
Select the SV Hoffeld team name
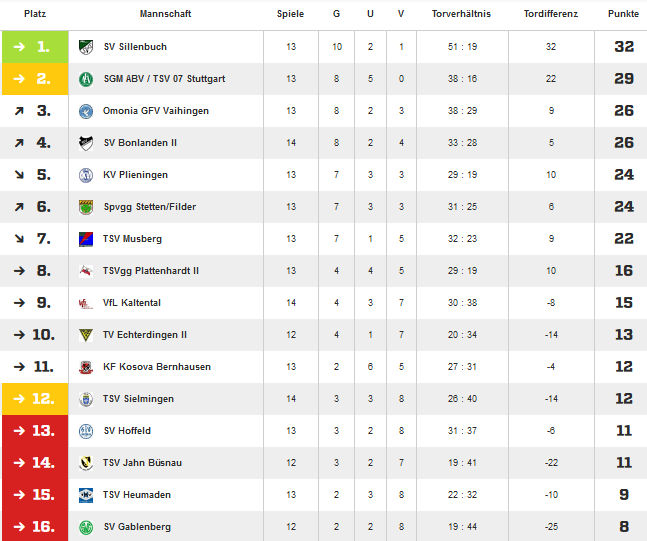(127, 431)
